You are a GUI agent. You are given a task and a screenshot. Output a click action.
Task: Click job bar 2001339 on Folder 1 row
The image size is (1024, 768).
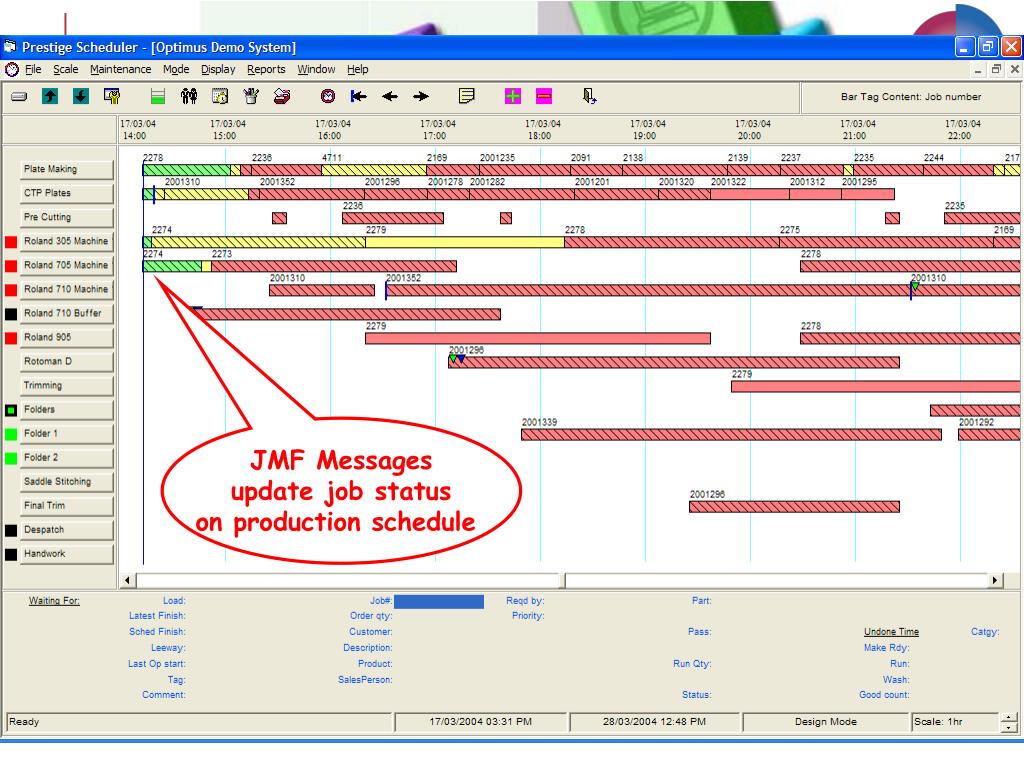click(731, 435)
